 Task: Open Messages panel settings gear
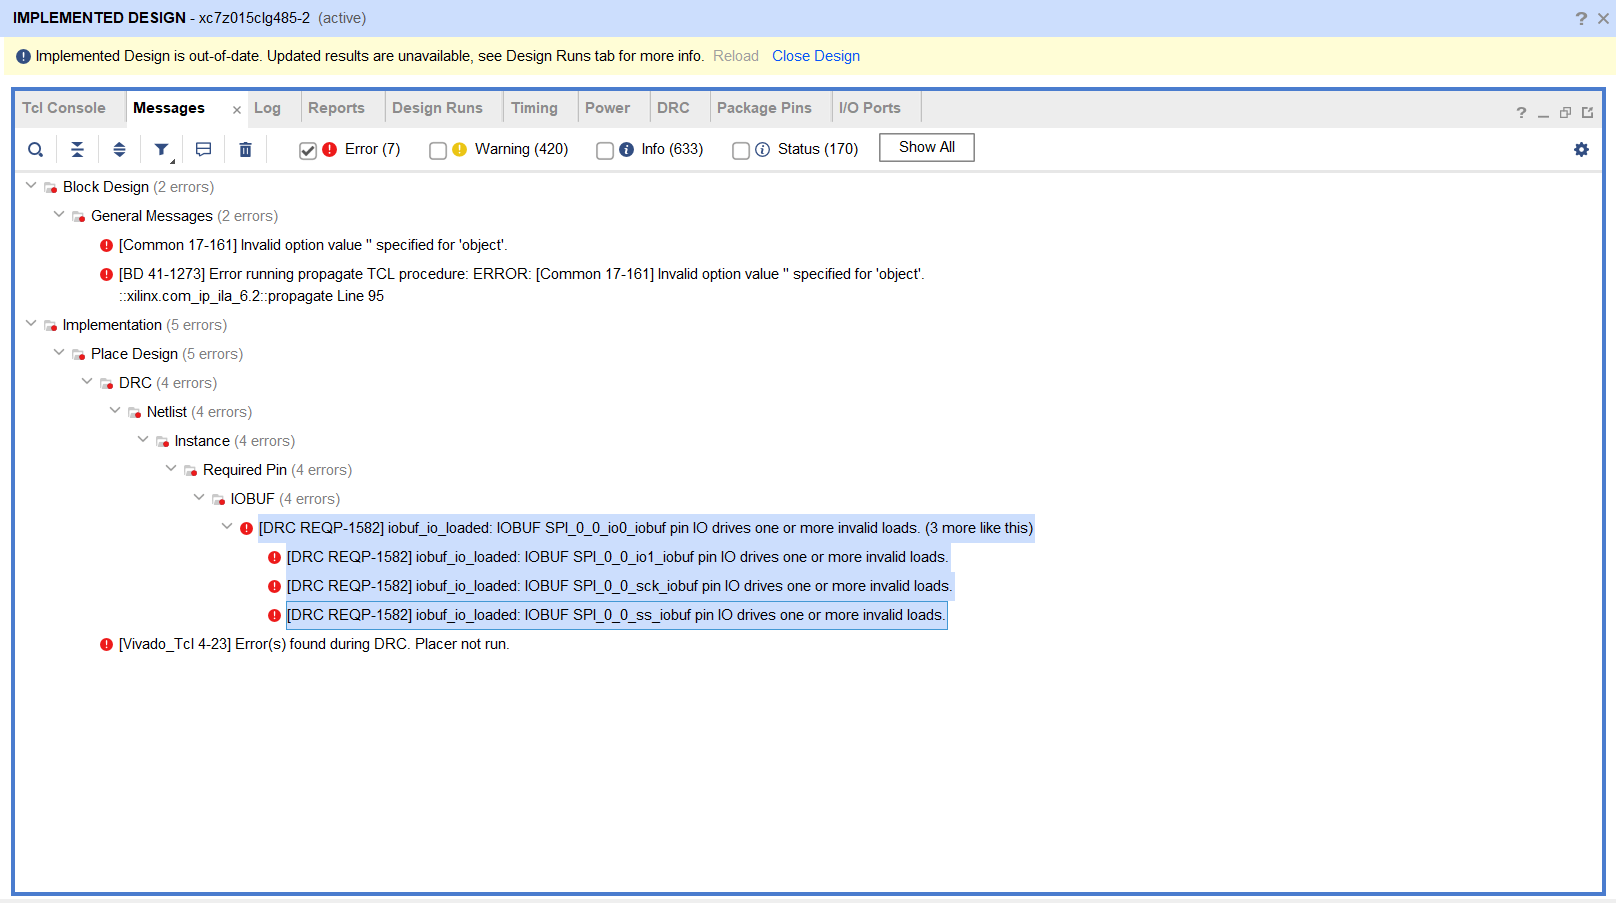tap(1581, 149)
